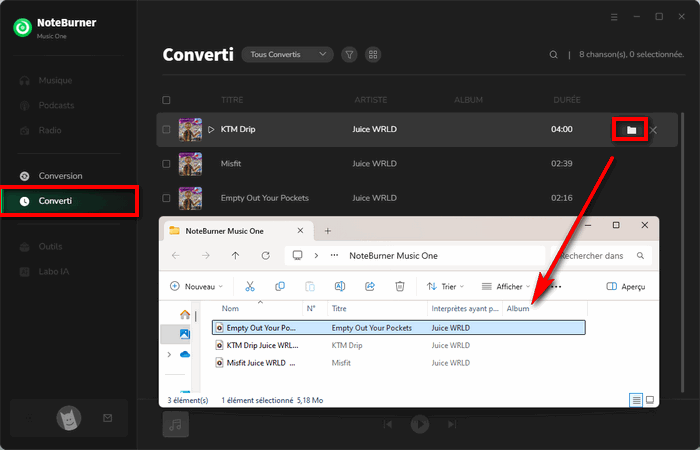Click the Paste icon in Explorer toolbar
This screenshot has height=450, width=700.
coord(310,287)
